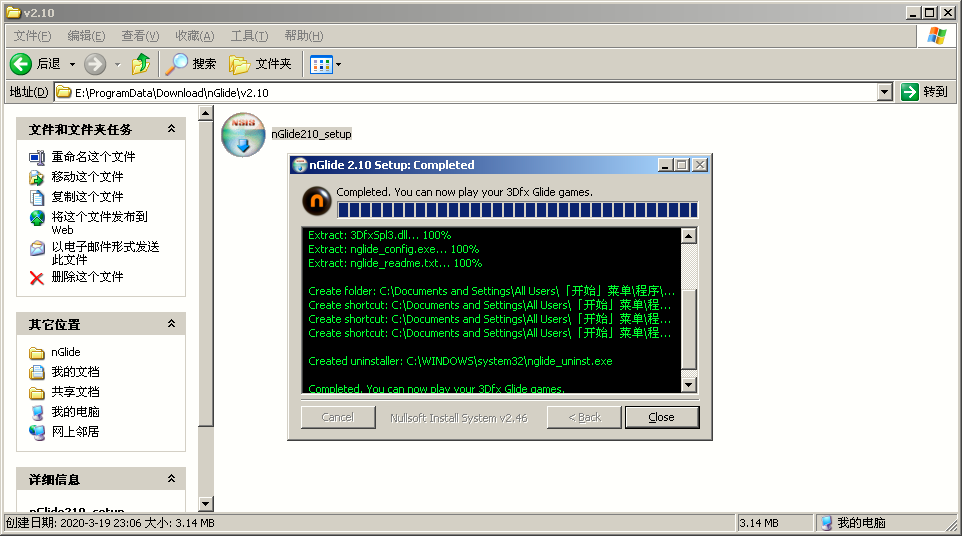The image size is (962, 536).
Task: Click the Windows flag logo
Action: (937, 36)
